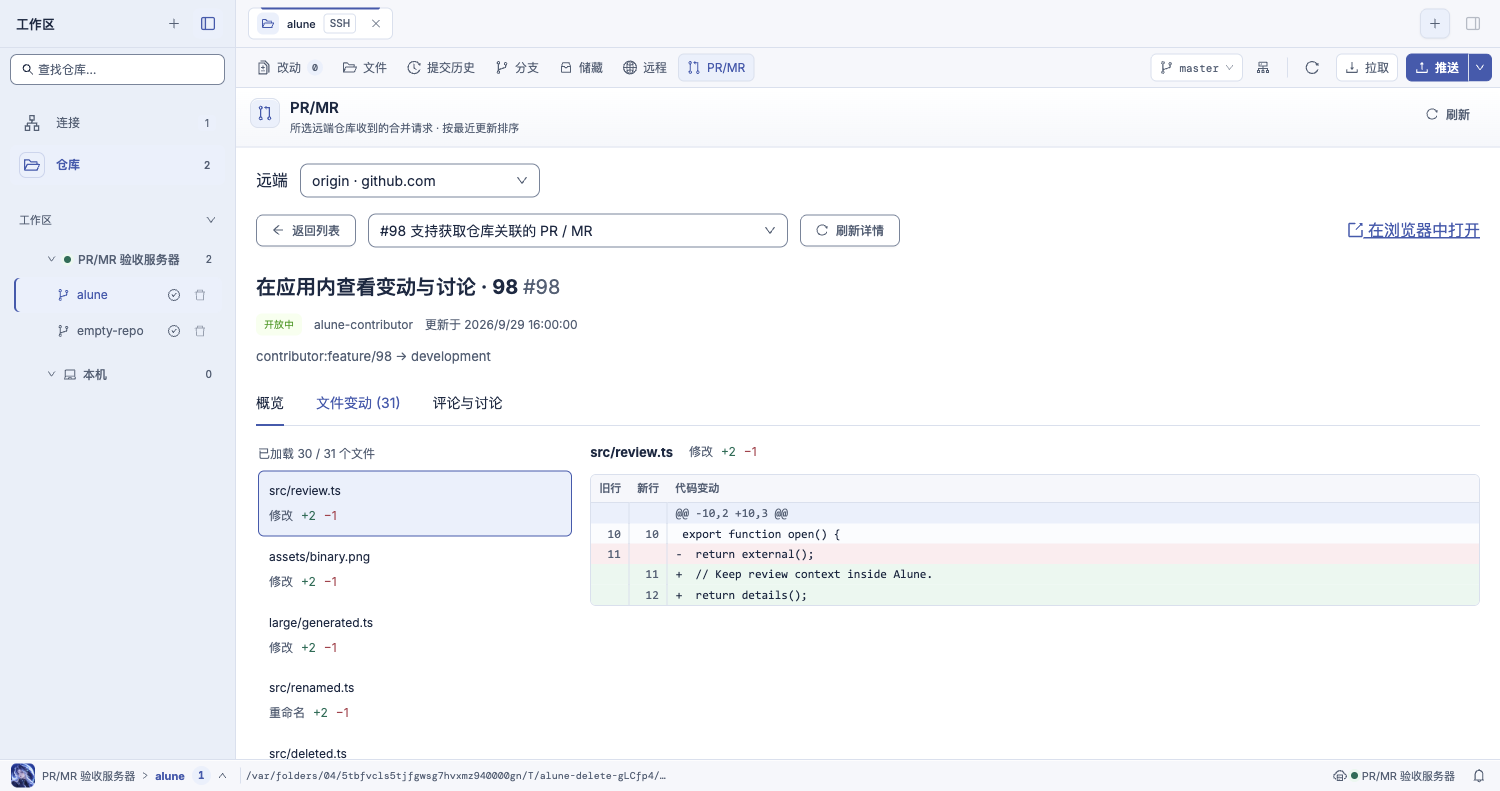
Task: Focus the 查找仓库 search field
Action: pos(118,69)
